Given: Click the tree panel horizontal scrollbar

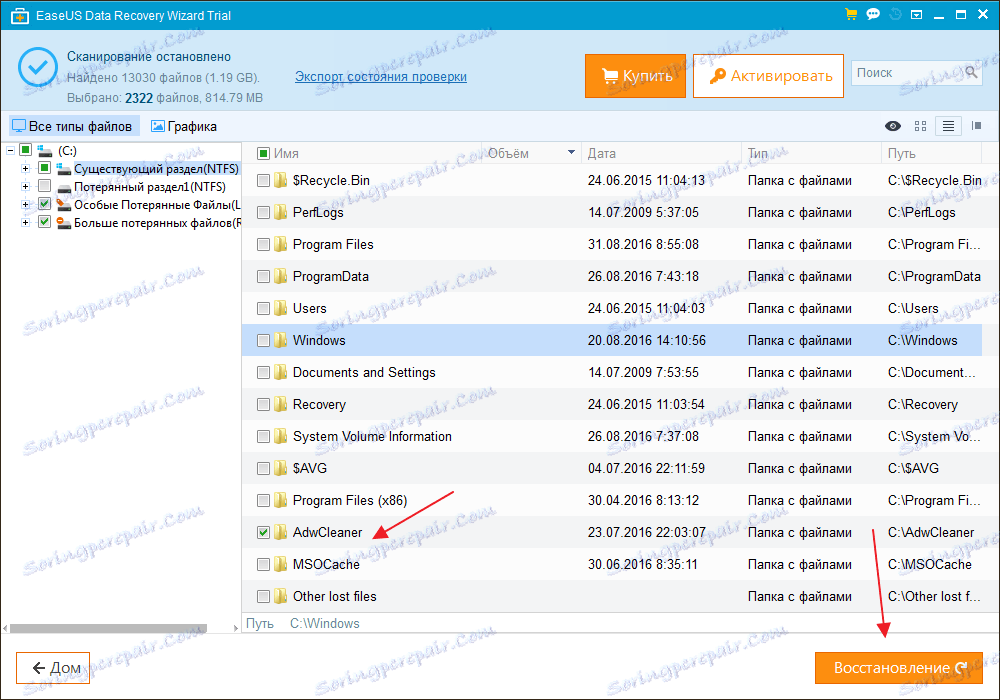Looking at the screenshot, I should (x=108, y=629).
